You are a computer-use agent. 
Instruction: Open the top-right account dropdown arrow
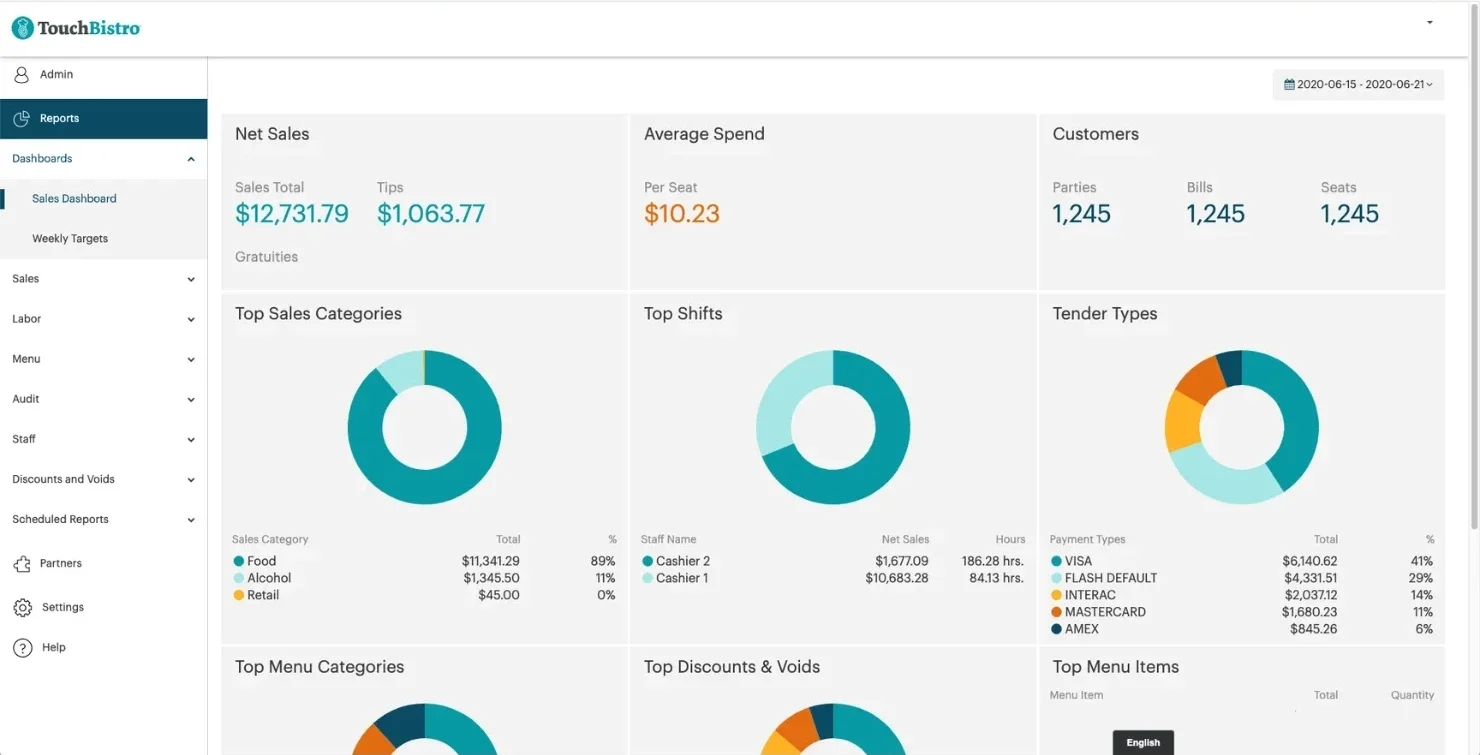tap(1430, 22)
